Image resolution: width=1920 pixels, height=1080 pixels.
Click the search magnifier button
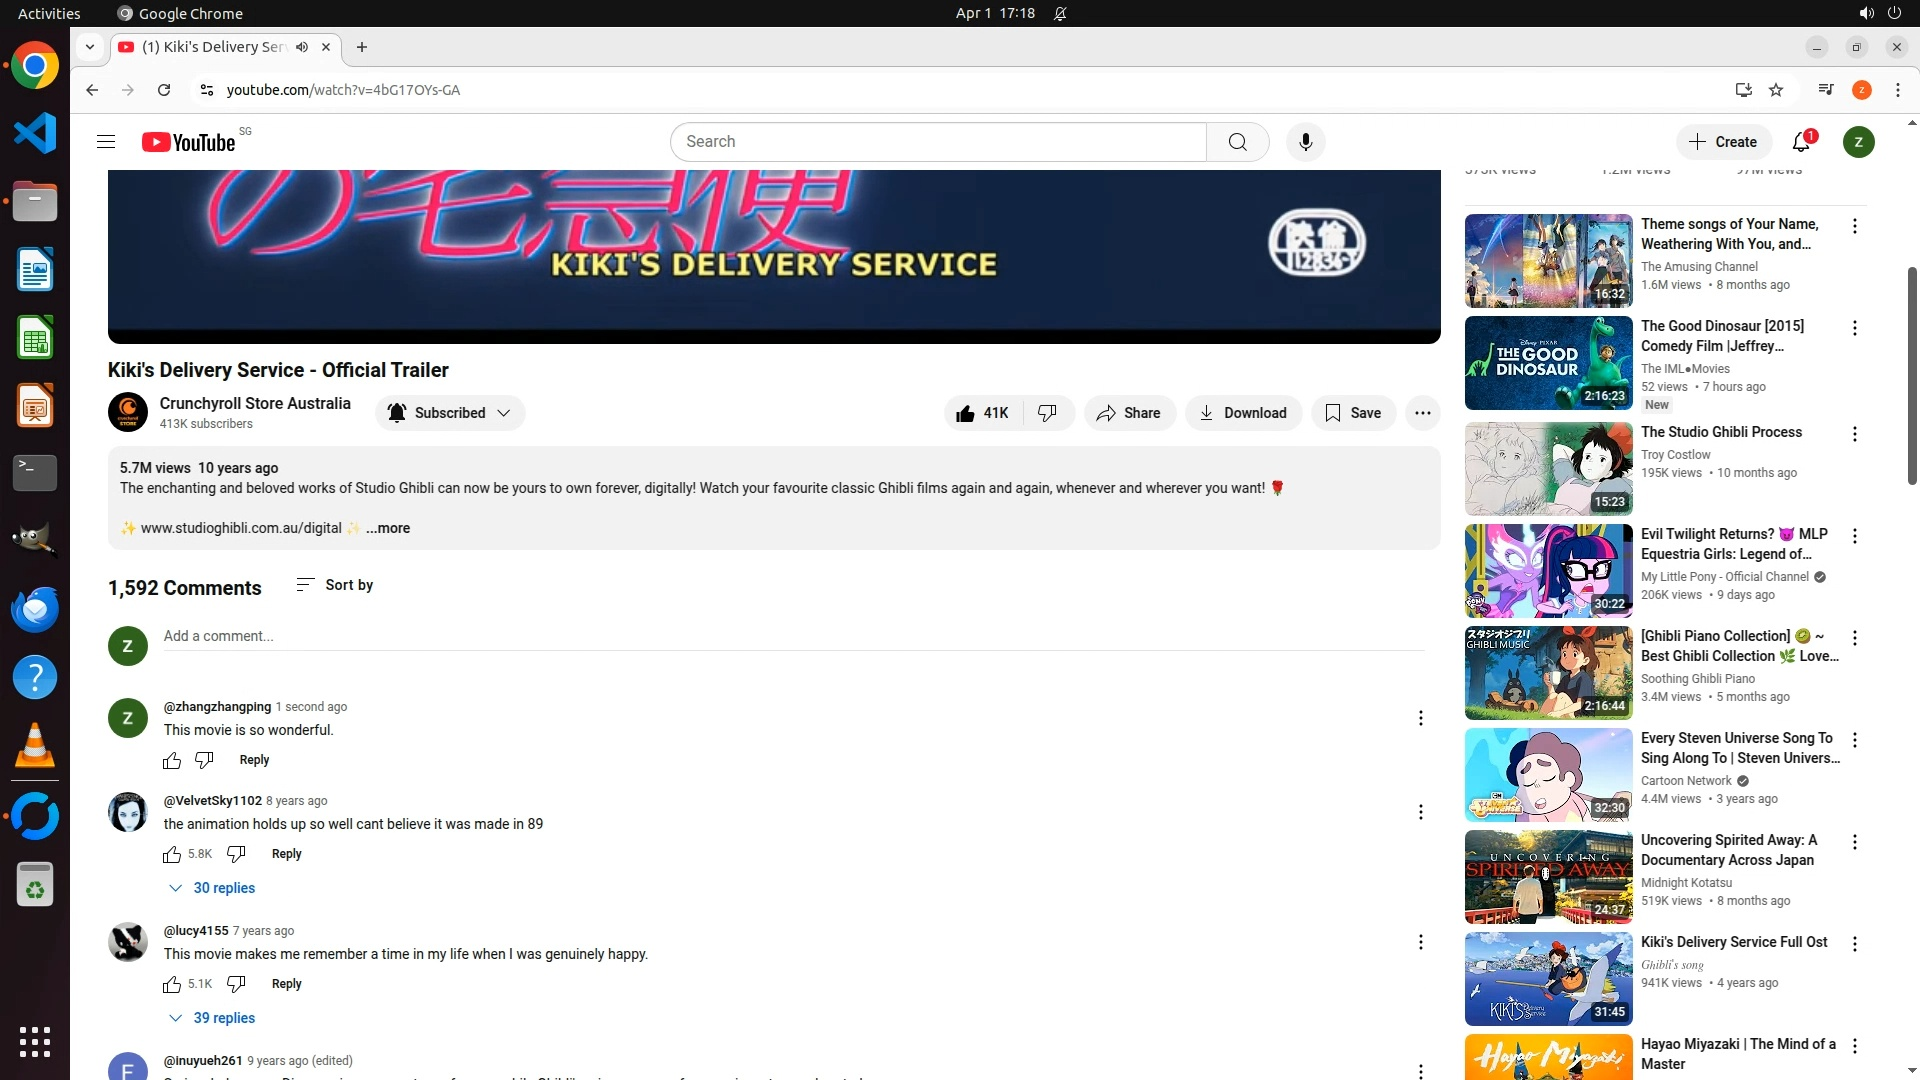(1237, 142)
